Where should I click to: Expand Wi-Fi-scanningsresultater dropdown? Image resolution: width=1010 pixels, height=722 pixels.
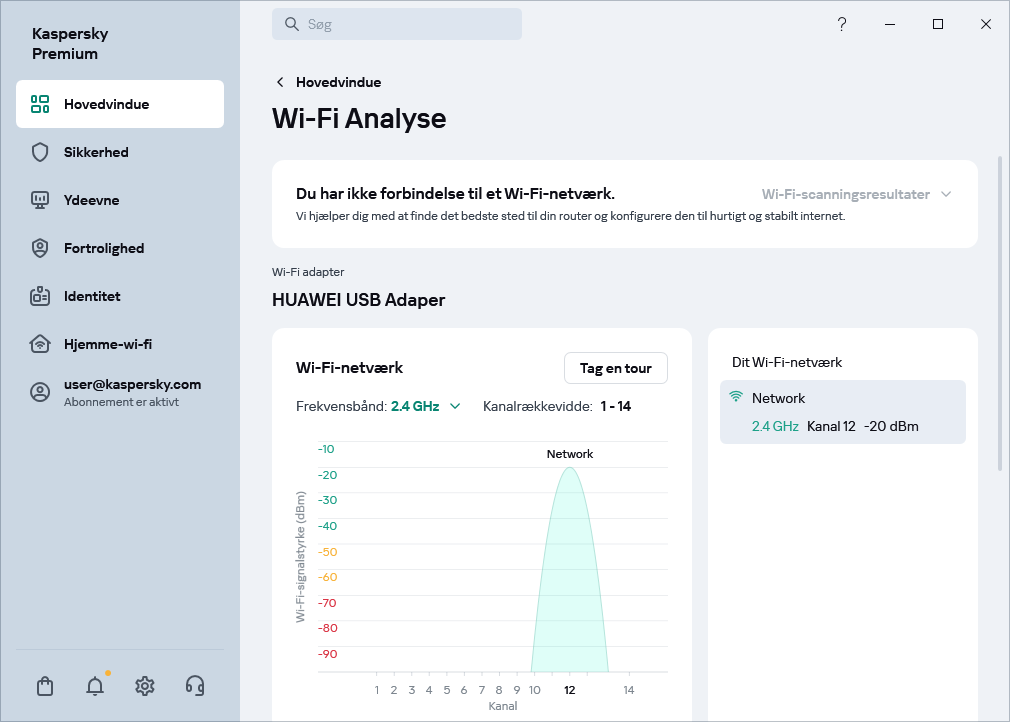coord(855,194)
